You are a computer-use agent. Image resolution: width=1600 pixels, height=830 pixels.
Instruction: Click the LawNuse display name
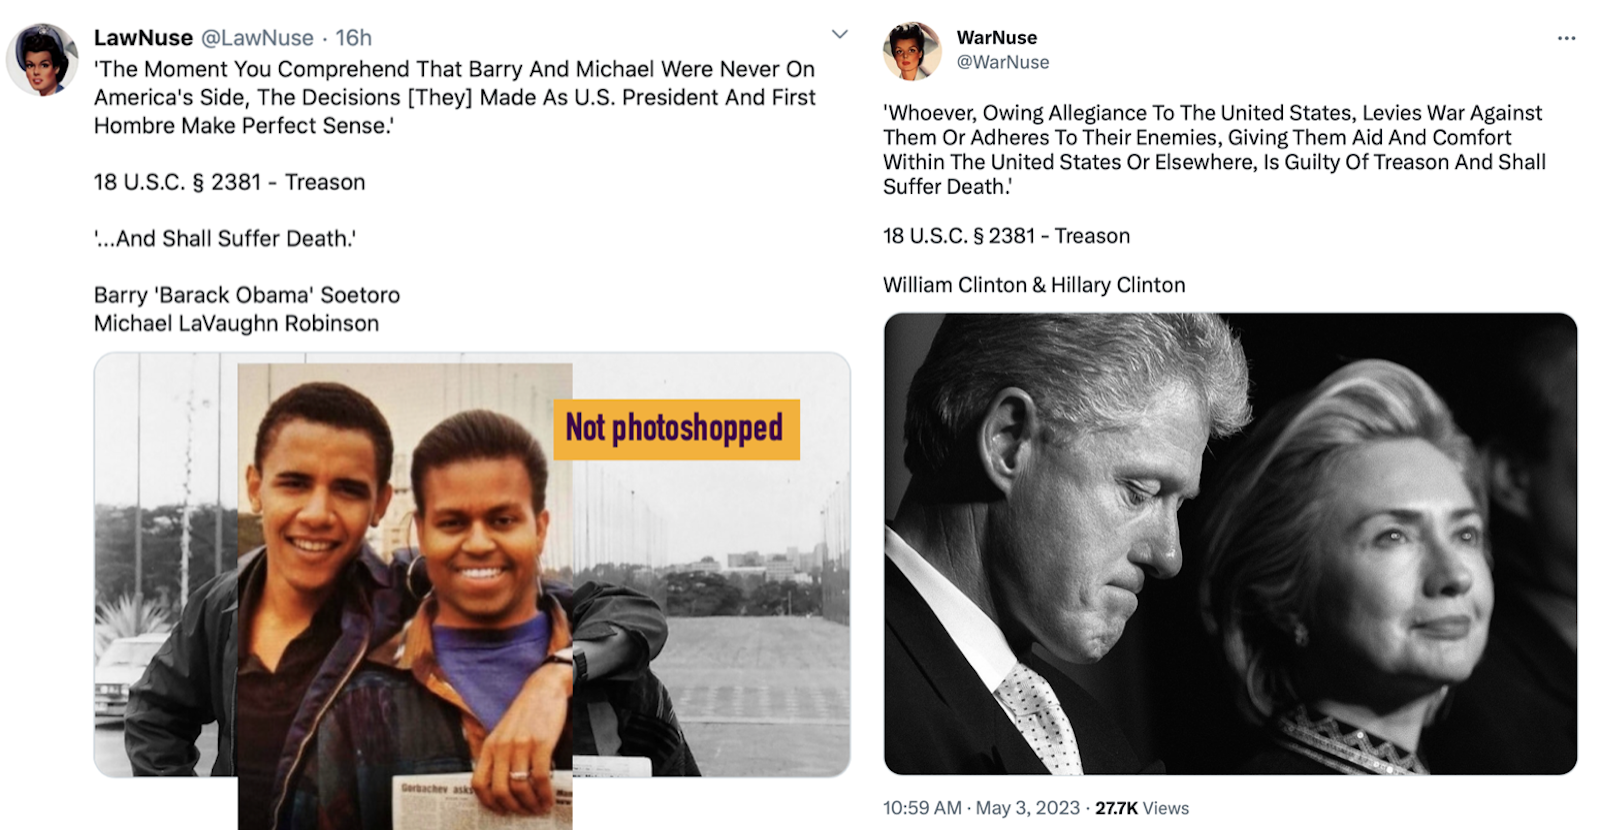pos(143,38)
